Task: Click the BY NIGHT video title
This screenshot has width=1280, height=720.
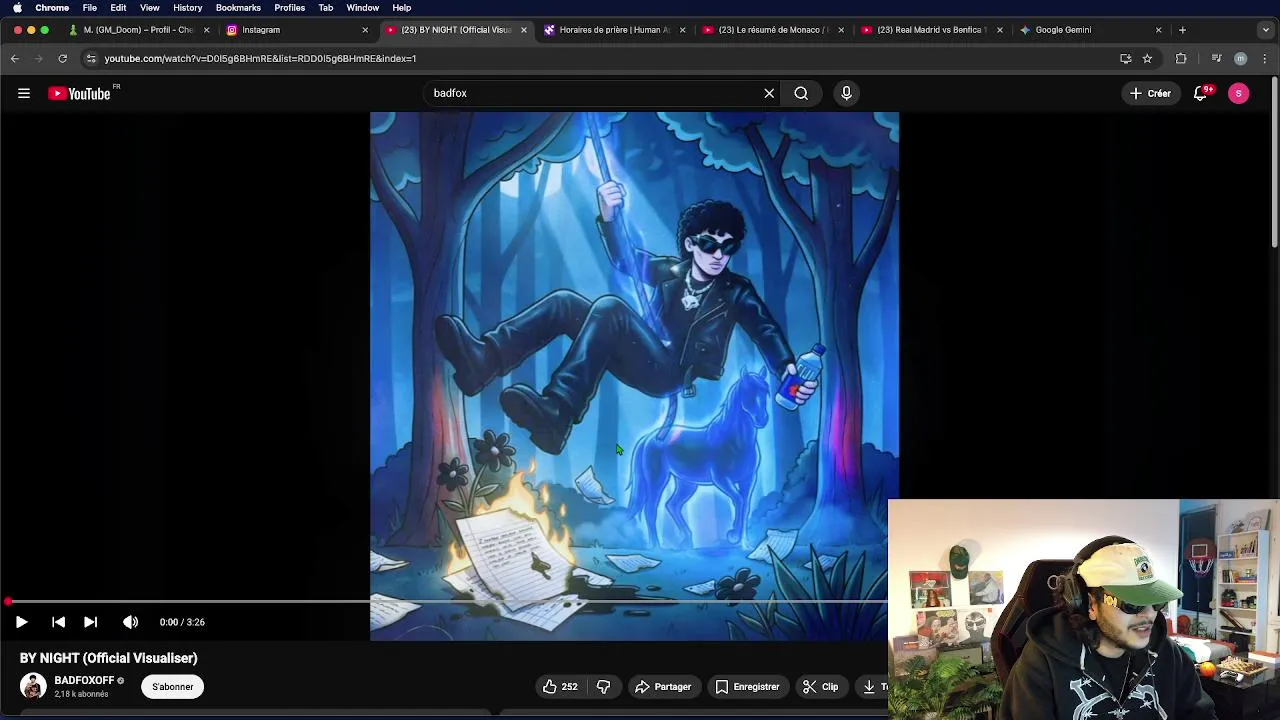Action: [x=109, y=658]
